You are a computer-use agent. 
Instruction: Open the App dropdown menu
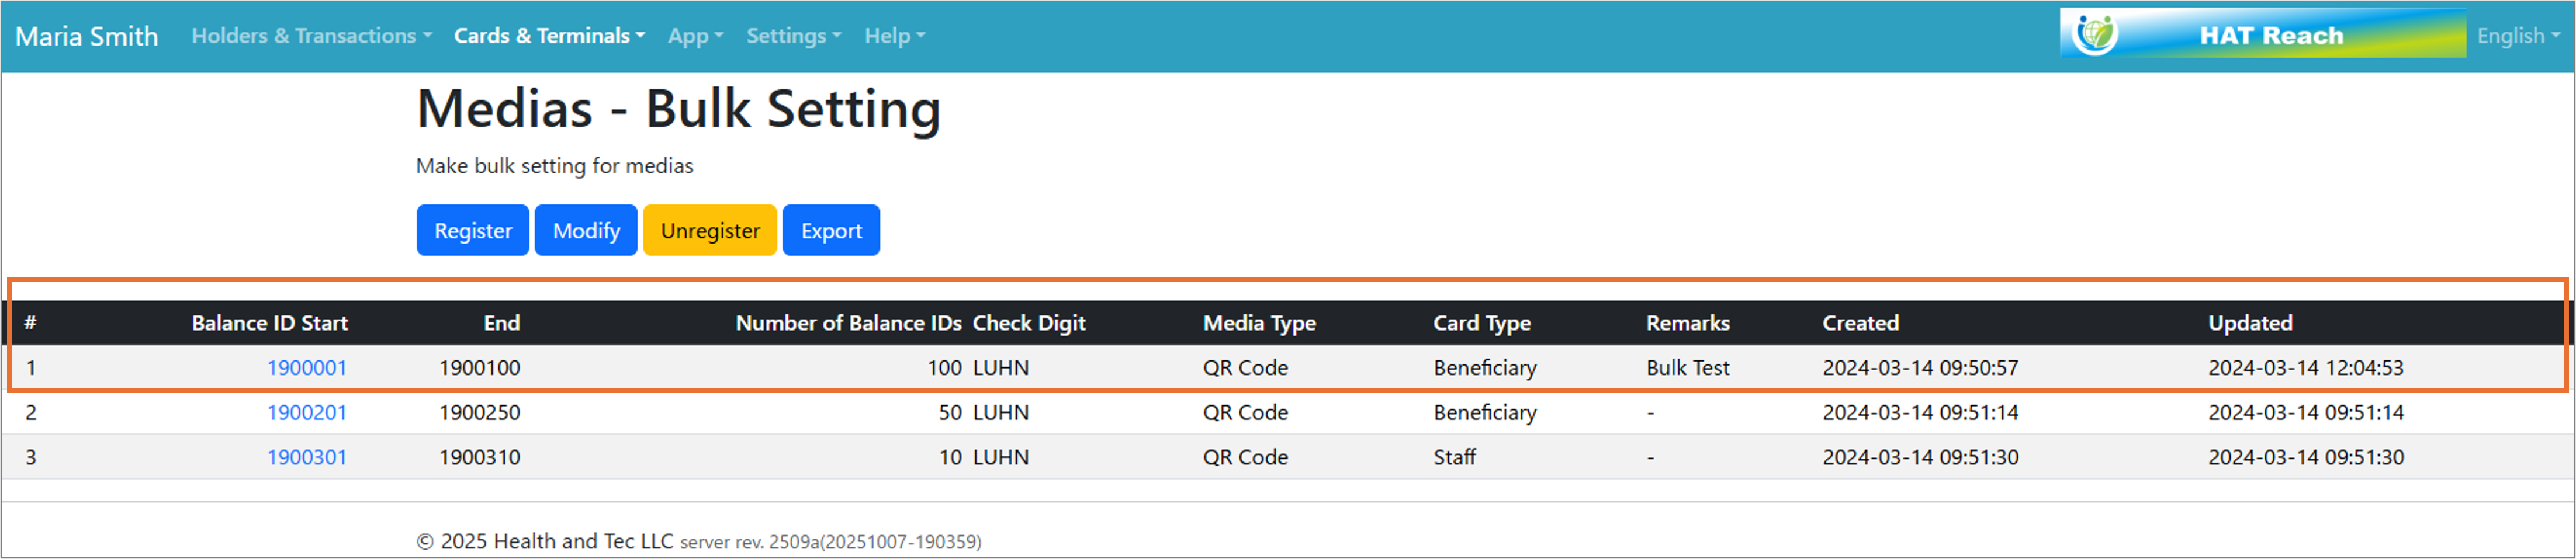click(695, 36)
